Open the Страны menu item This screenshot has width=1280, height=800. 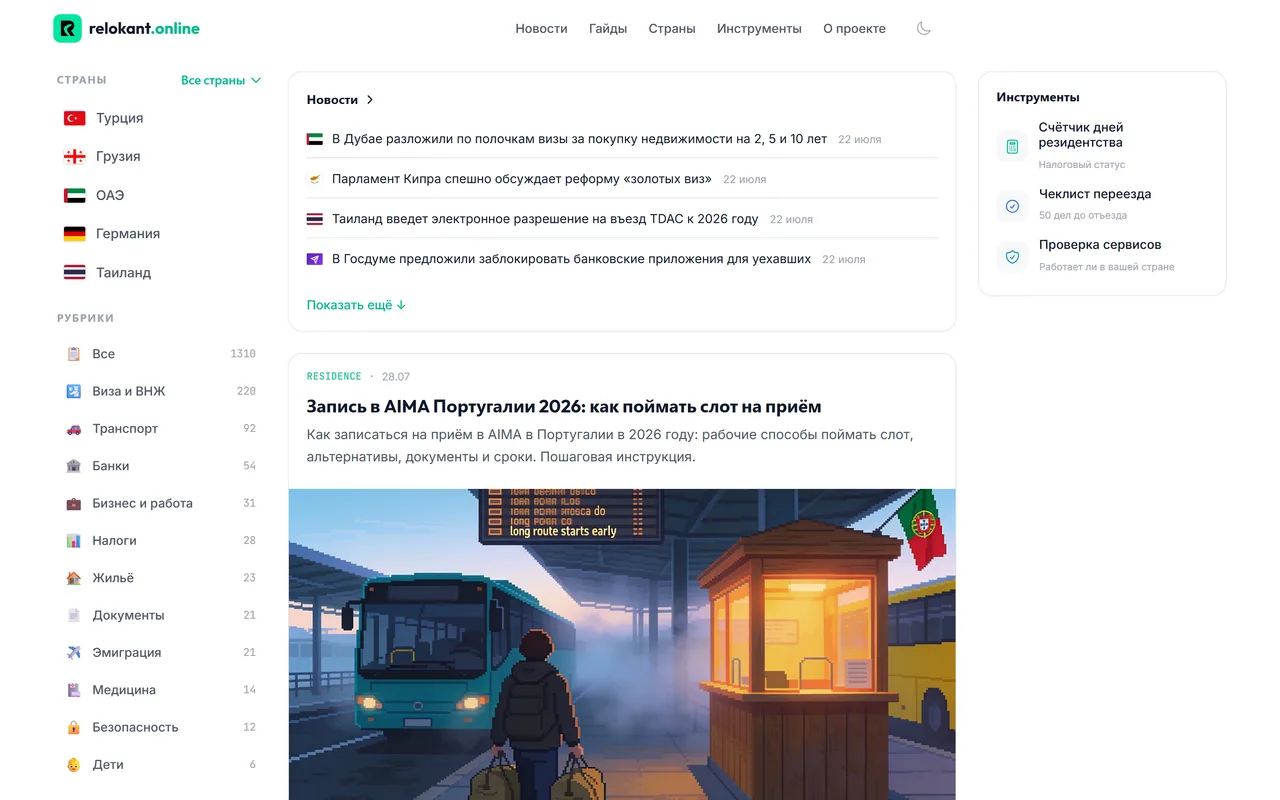672,29
